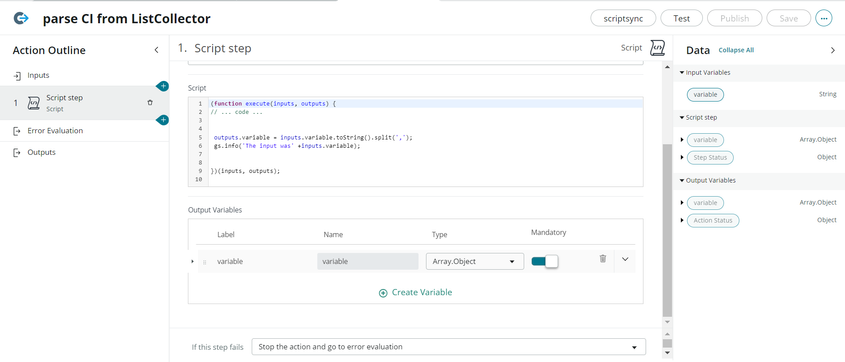This screenshot has height=362, width=845.
Task: Click the Flow Designer back arrow logo
Action: (x=20, y=19)
